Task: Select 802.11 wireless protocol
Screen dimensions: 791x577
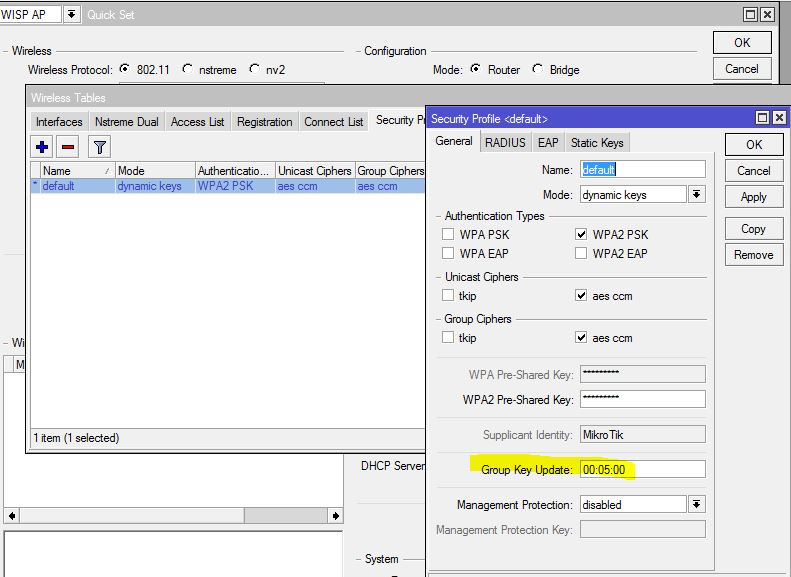Action: tap(124, 69)
